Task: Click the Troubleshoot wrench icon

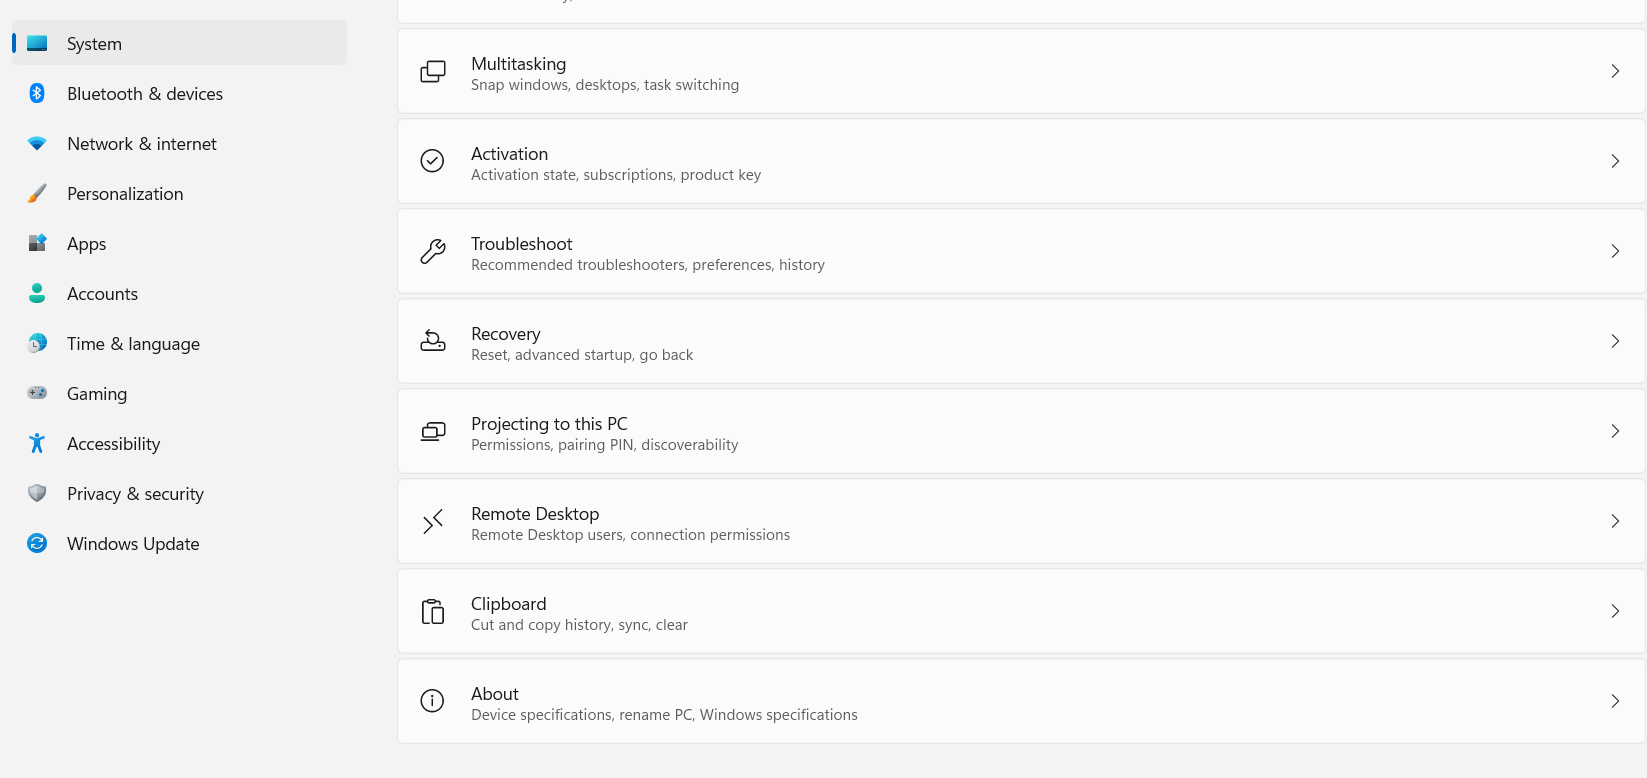Action: (x=433, y=251)
